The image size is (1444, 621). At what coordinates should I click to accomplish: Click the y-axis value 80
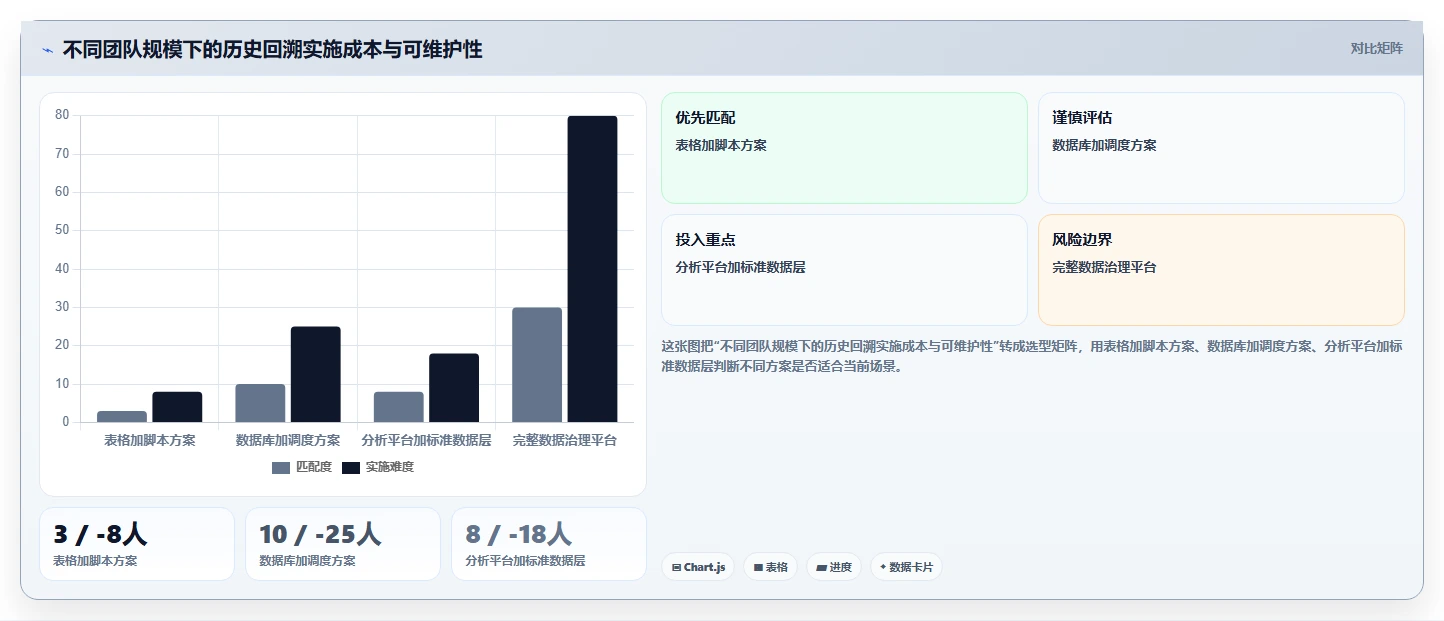click(62, 115)
